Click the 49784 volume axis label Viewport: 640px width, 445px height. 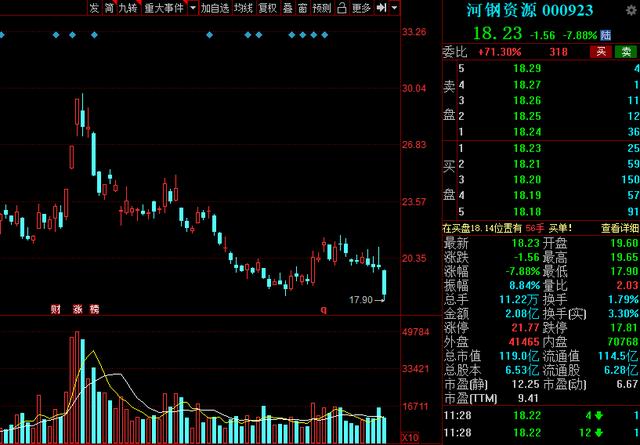pos(415,332)
